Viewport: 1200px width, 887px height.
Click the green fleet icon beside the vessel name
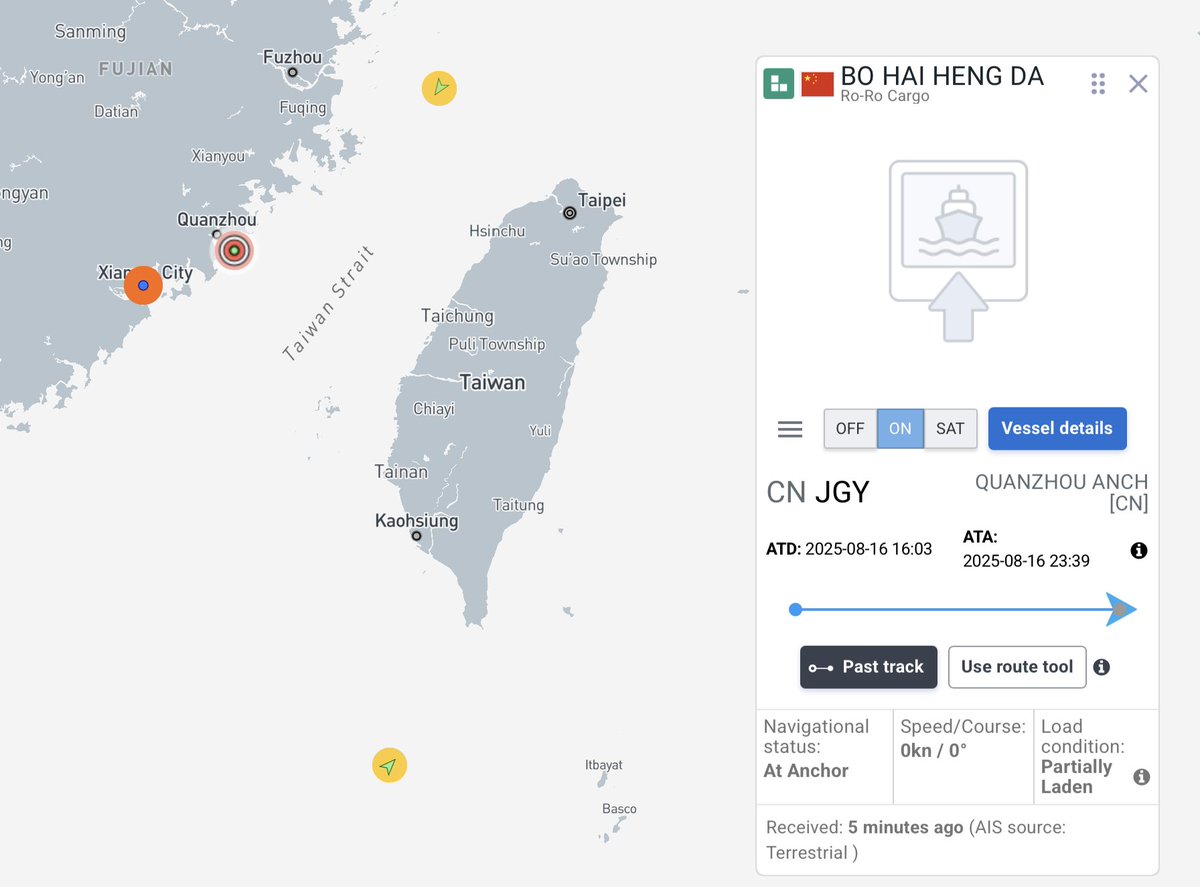(x=778, y=84)
